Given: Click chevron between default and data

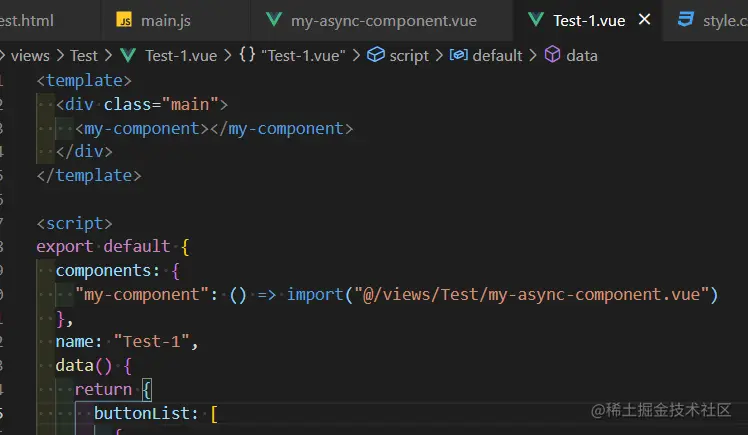Looking at the screenshot, I should [x=533, y=56].
